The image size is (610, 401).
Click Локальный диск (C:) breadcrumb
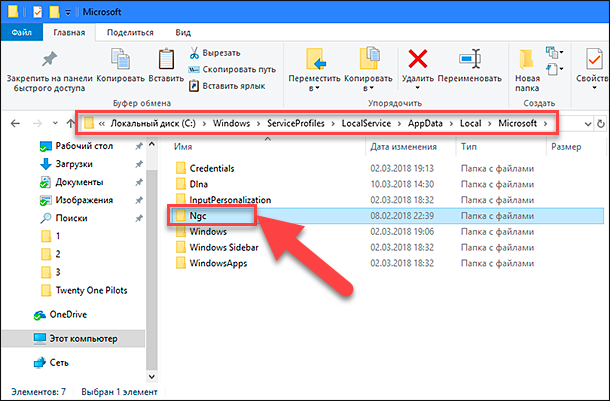[153, 123]
